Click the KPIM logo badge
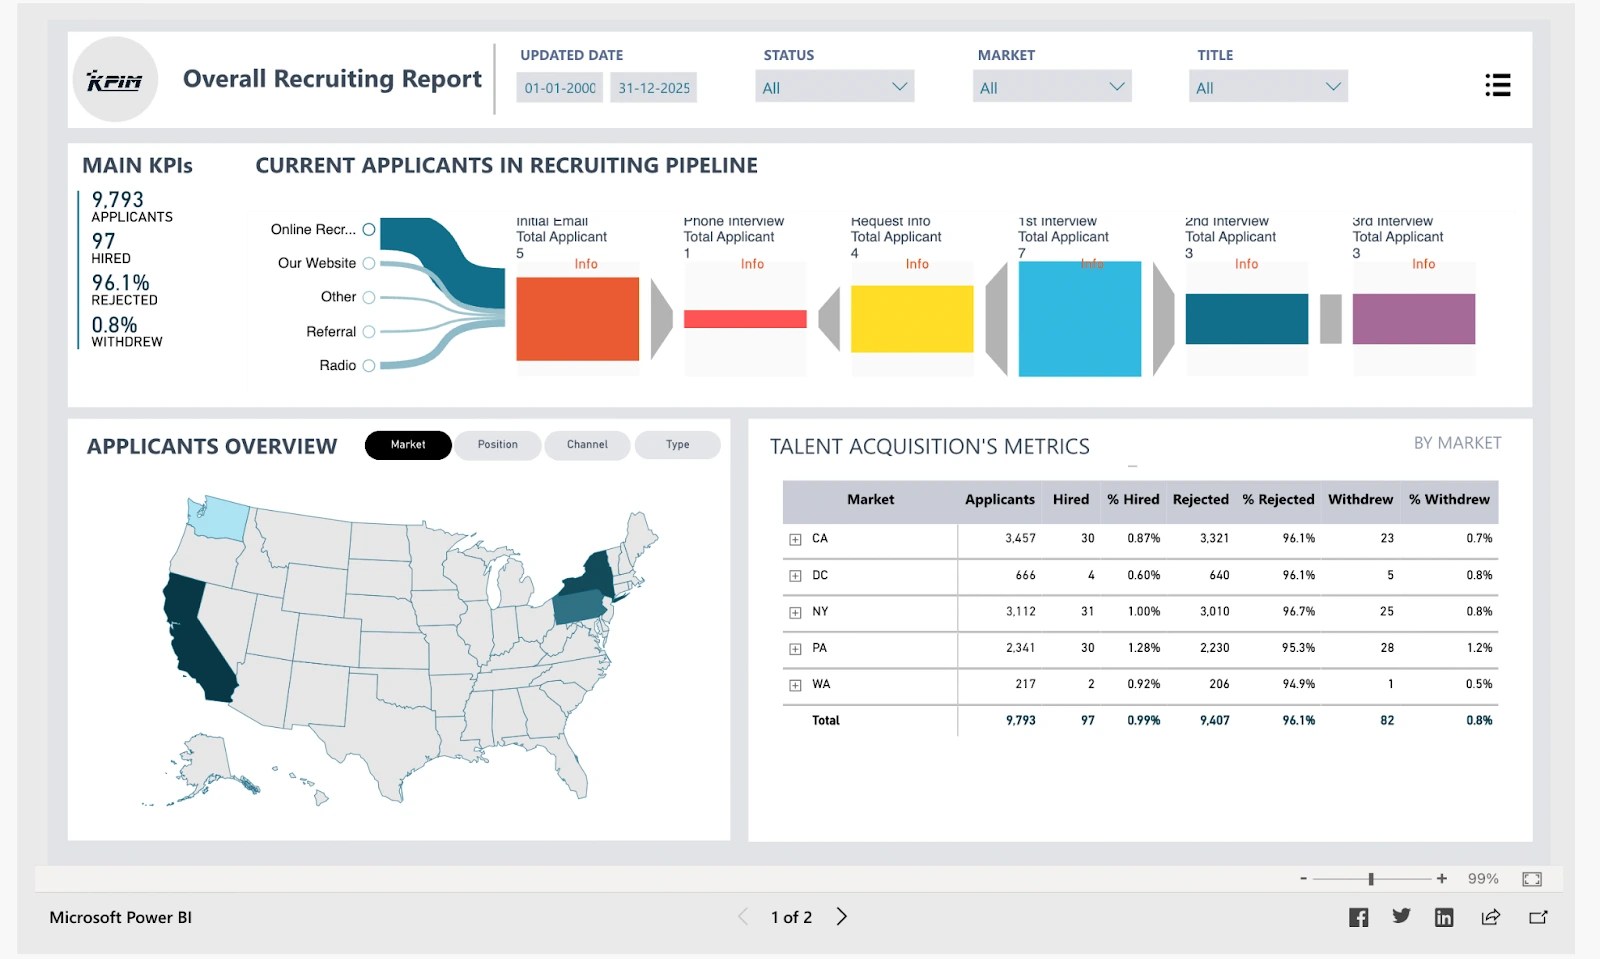The width and height of the screenshot is (1600, 959). pos(115,79)
